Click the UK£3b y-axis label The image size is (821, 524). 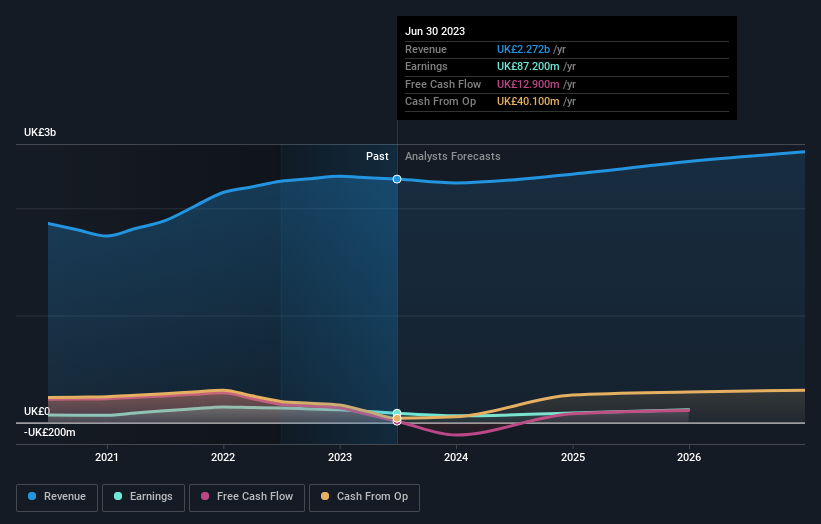pos(40,132)
